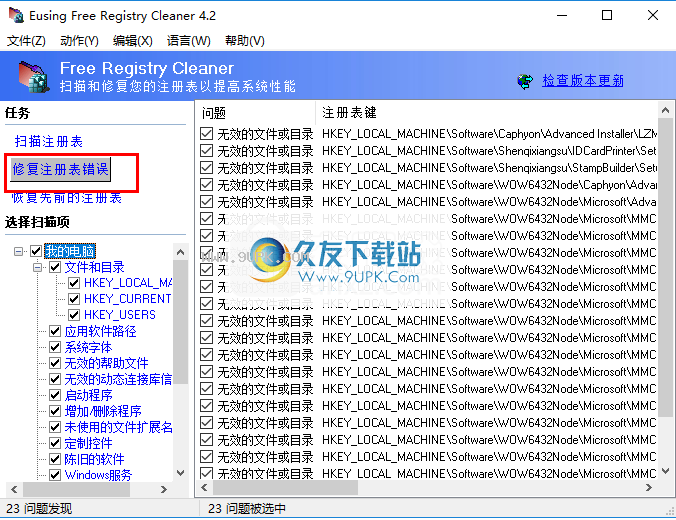Click left arrow of tree horizontal scrollbar
The width and height of the screenshot is (676, 520).
pyautogui.click(x=14, y=489)
